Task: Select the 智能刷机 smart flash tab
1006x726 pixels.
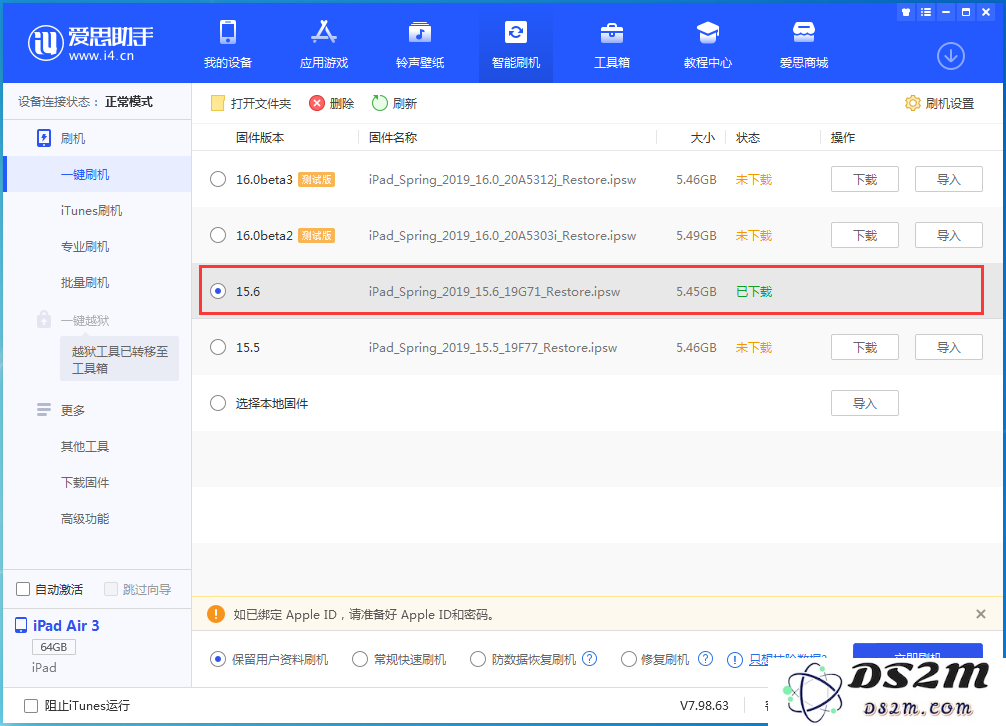Action: (516, 44)
